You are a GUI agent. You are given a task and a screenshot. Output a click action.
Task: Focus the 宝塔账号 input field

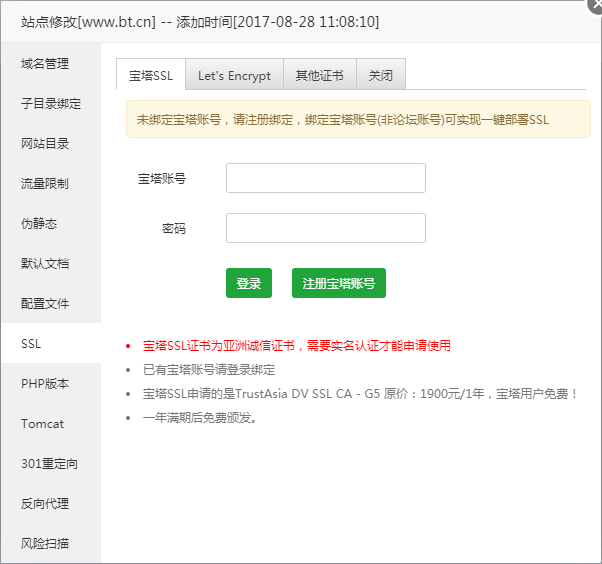326,178
